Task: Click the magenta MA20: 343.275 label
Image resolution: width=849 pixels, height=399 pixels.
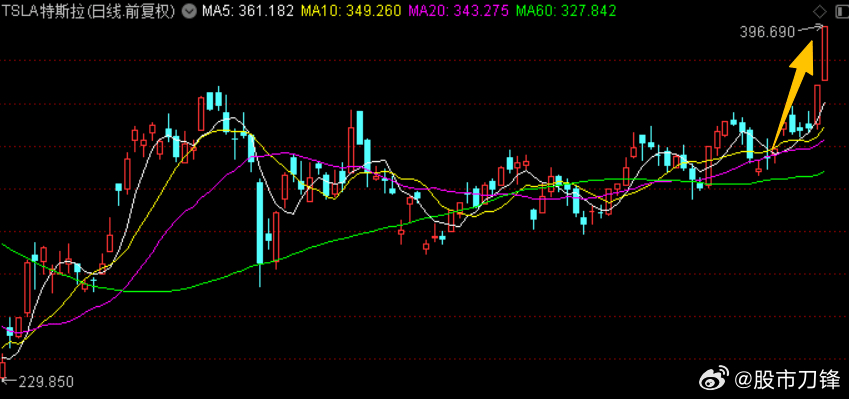Action: pyautogui.click(x=459, y=10)
